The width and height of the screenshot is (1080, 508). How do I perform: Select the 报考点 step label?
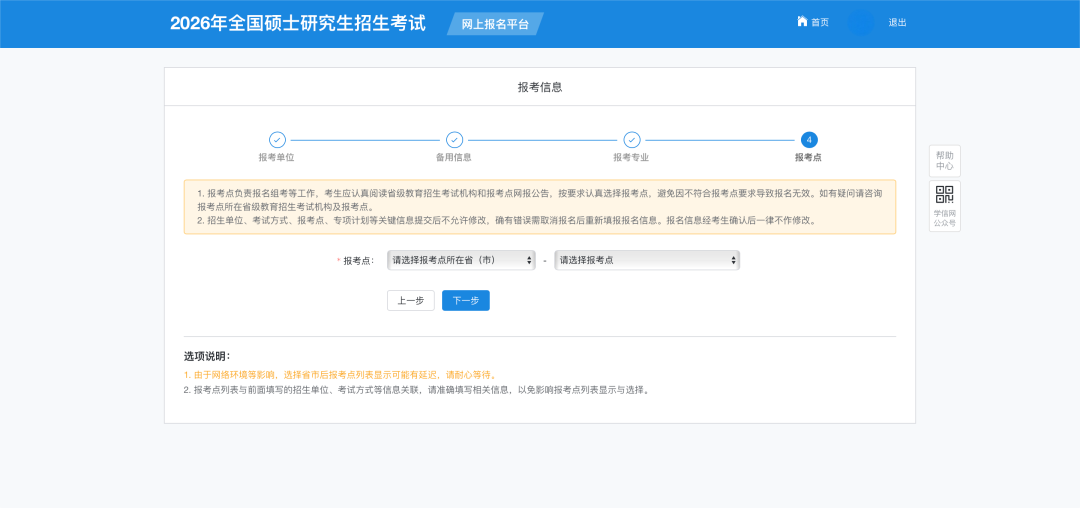pyautogui.click(x=809, y=157)
